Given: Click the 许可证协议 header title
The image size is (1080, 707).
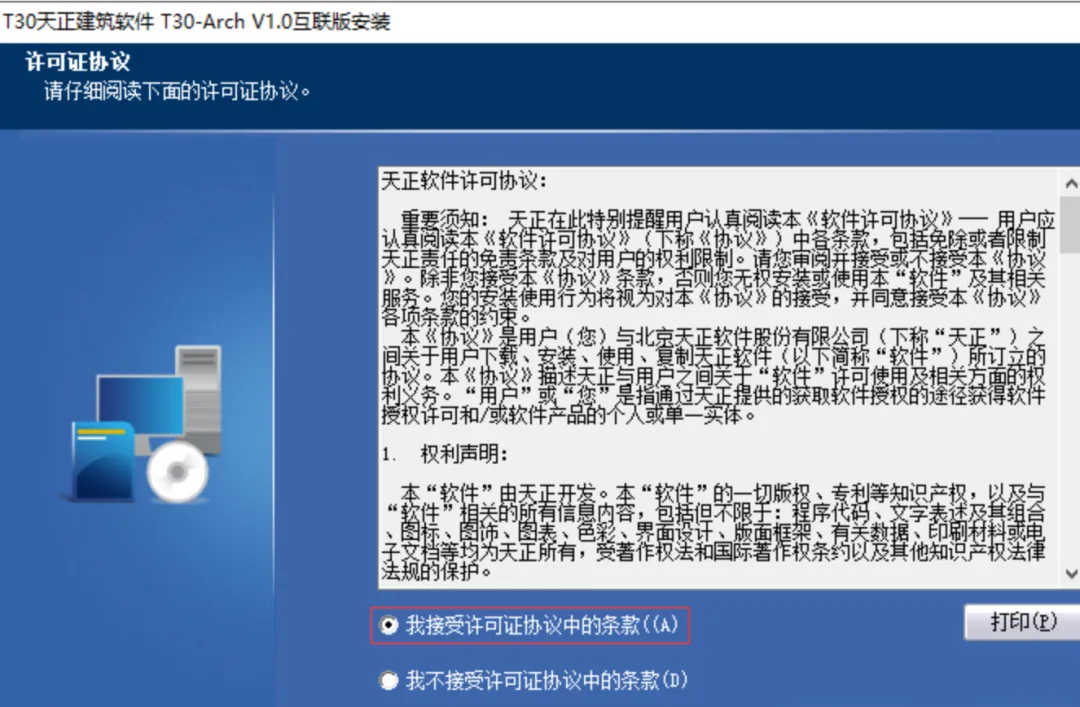Looking at the screenshot, I should point(78,62).
